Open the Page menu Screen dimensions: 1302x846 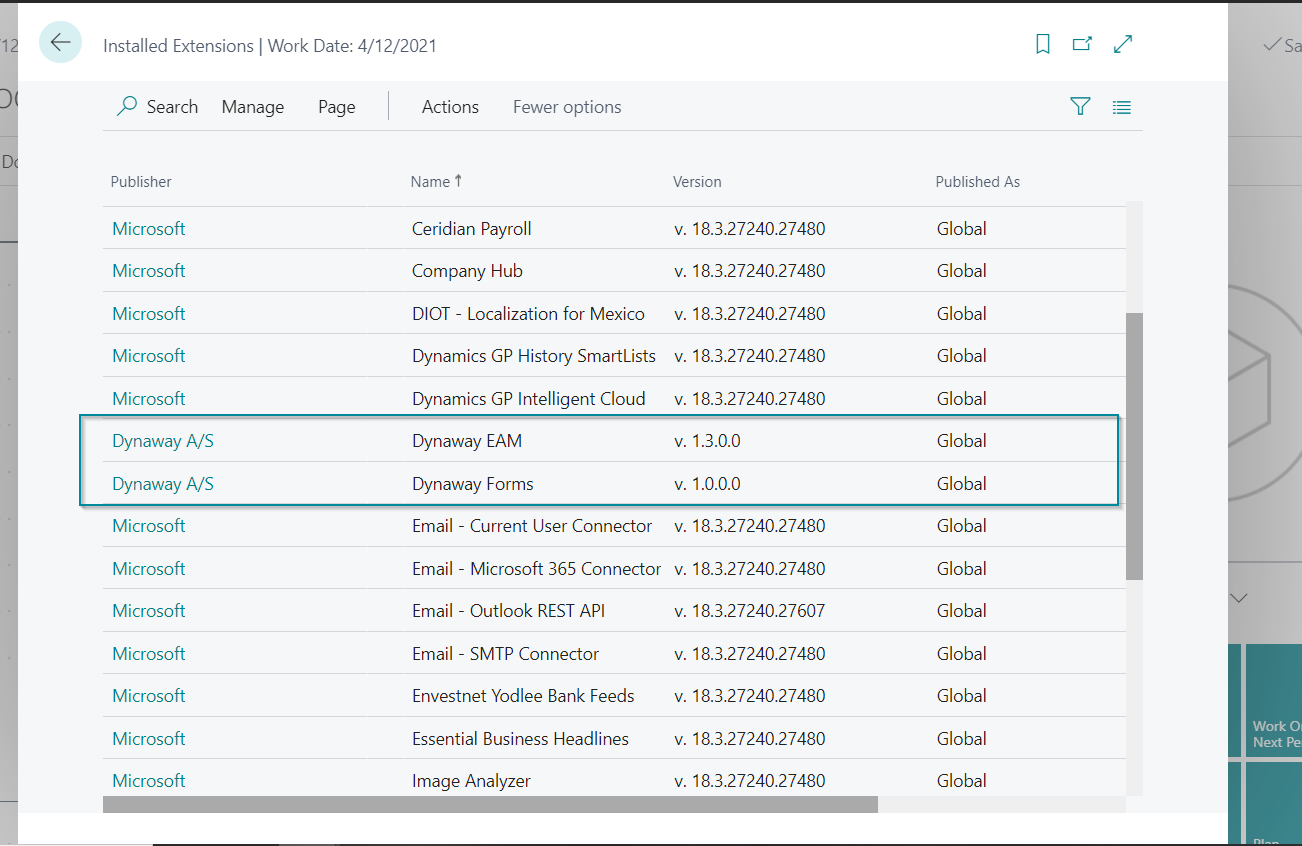[x=337, y=107]
